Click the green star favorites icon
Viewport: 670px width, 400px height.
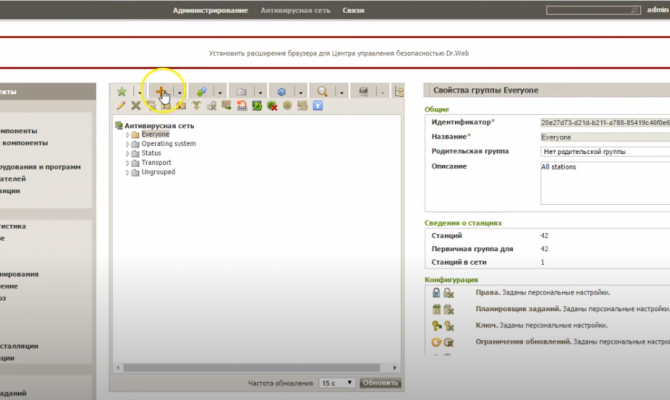(x=122, y=91)
